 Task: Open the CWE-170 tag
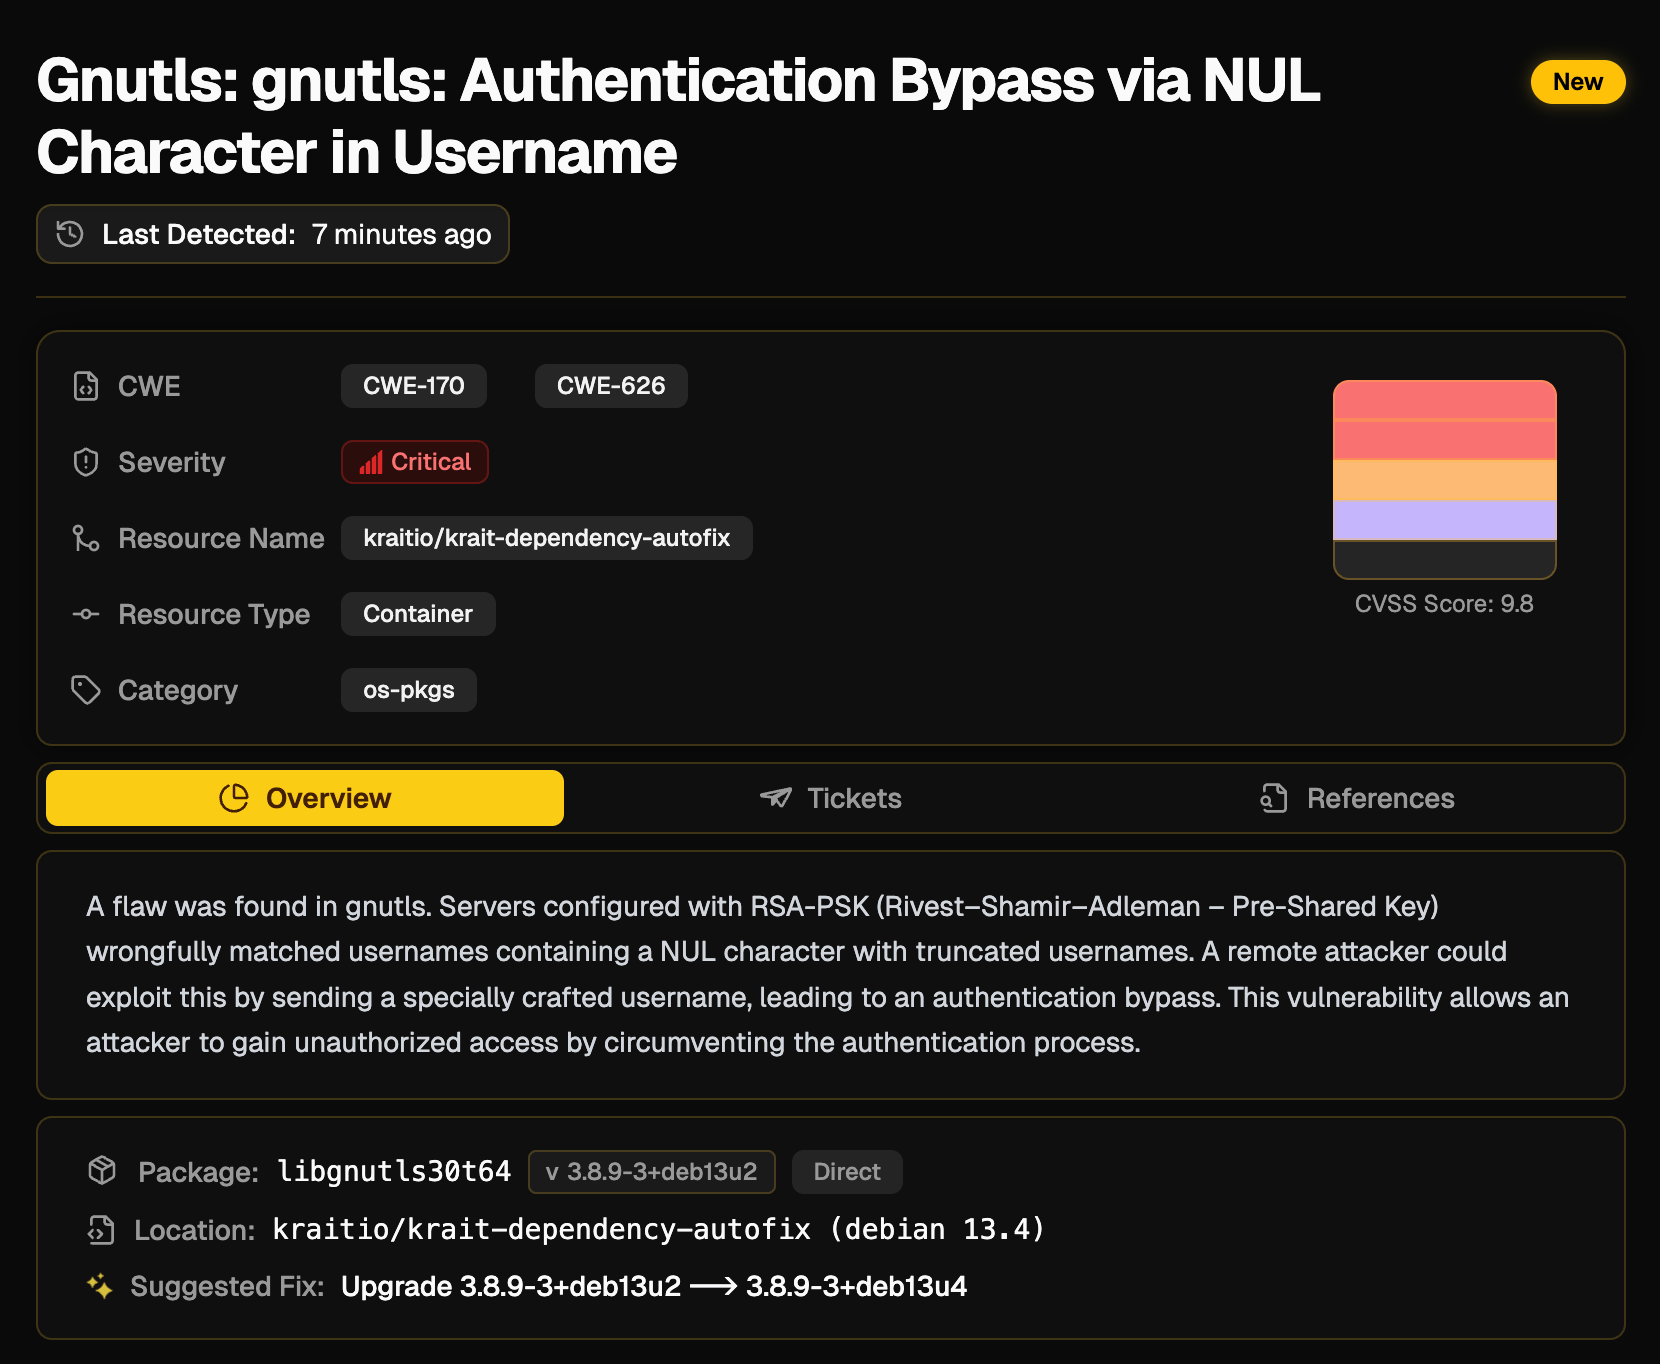click(414, 386)
